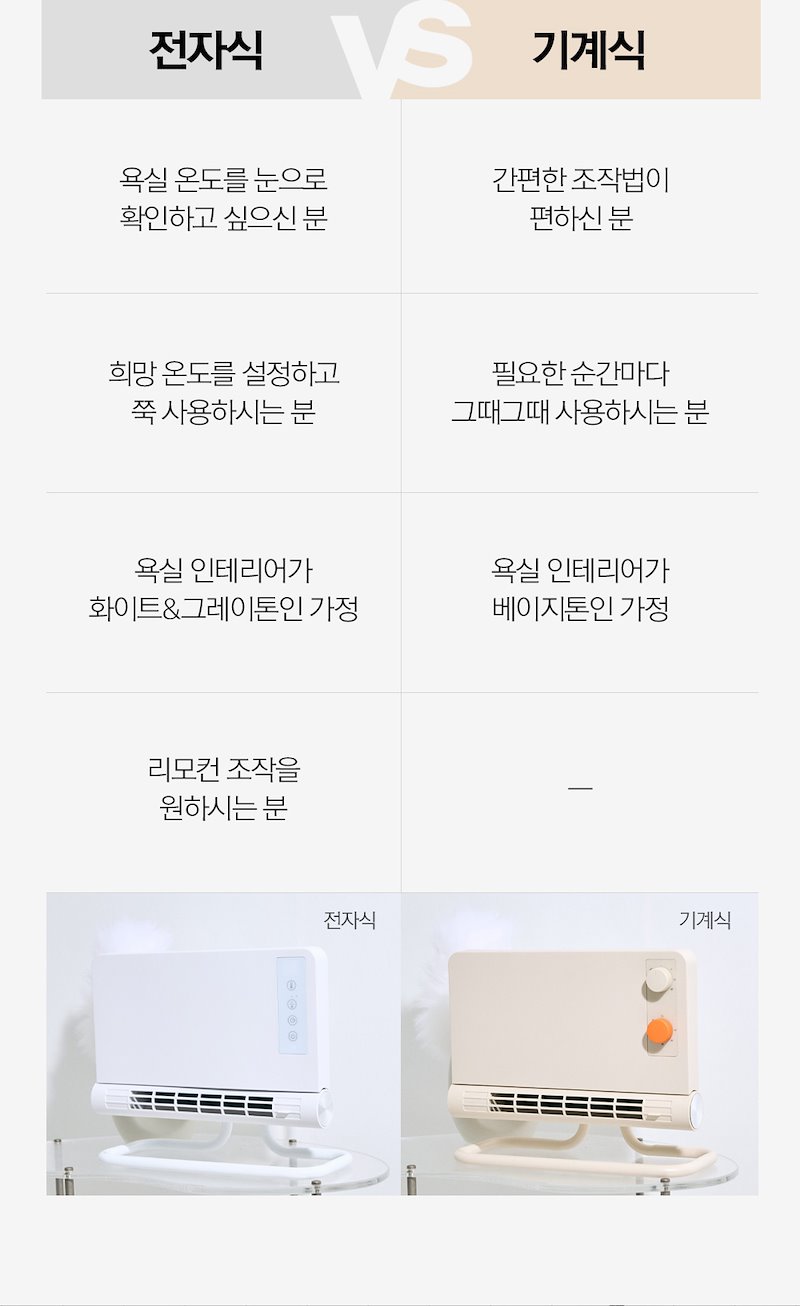The image size is (800, 1306).
Task: Click the top touch icon on white heater panel
Action: pyautogui.click(x=292, y=986)
